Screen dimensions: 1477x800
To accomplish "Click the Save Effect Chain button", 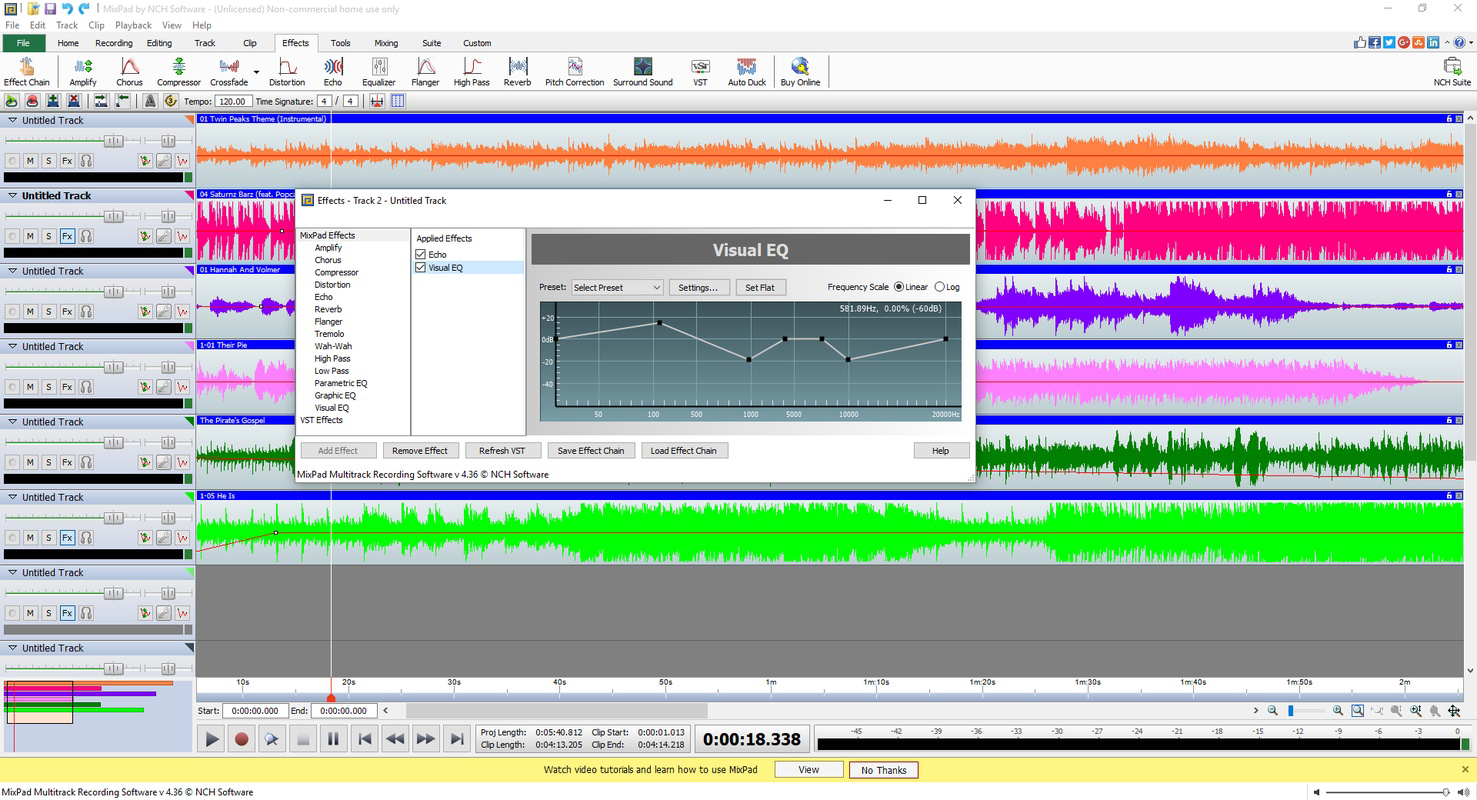I will [591, 451].
